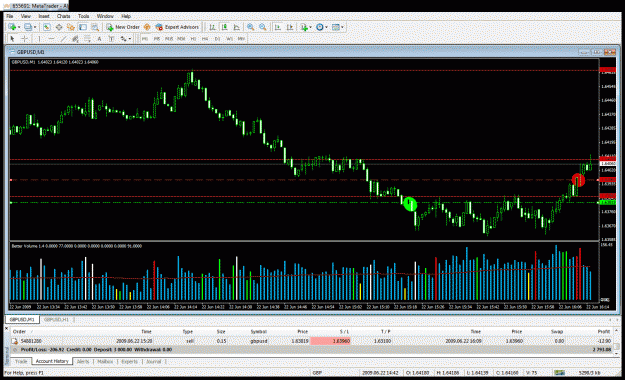Select the equidistant channel tool
The image size is (625, 380).
tap(75, 39)
